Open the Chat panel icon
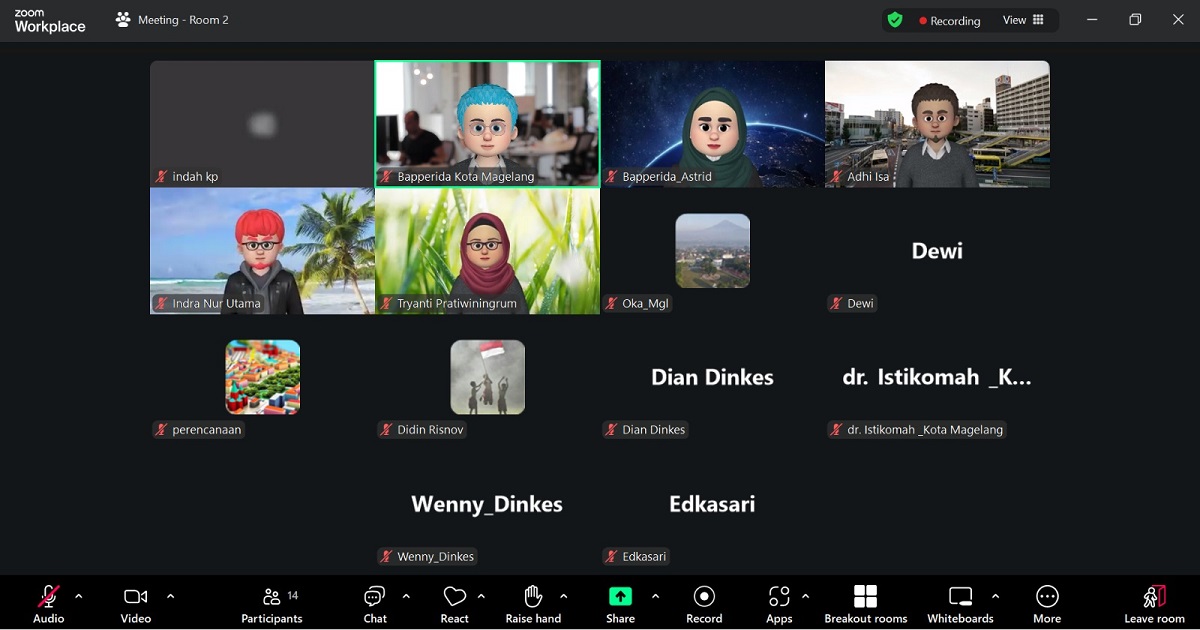This screenshot has width=1200, height=630. point(375,596)
